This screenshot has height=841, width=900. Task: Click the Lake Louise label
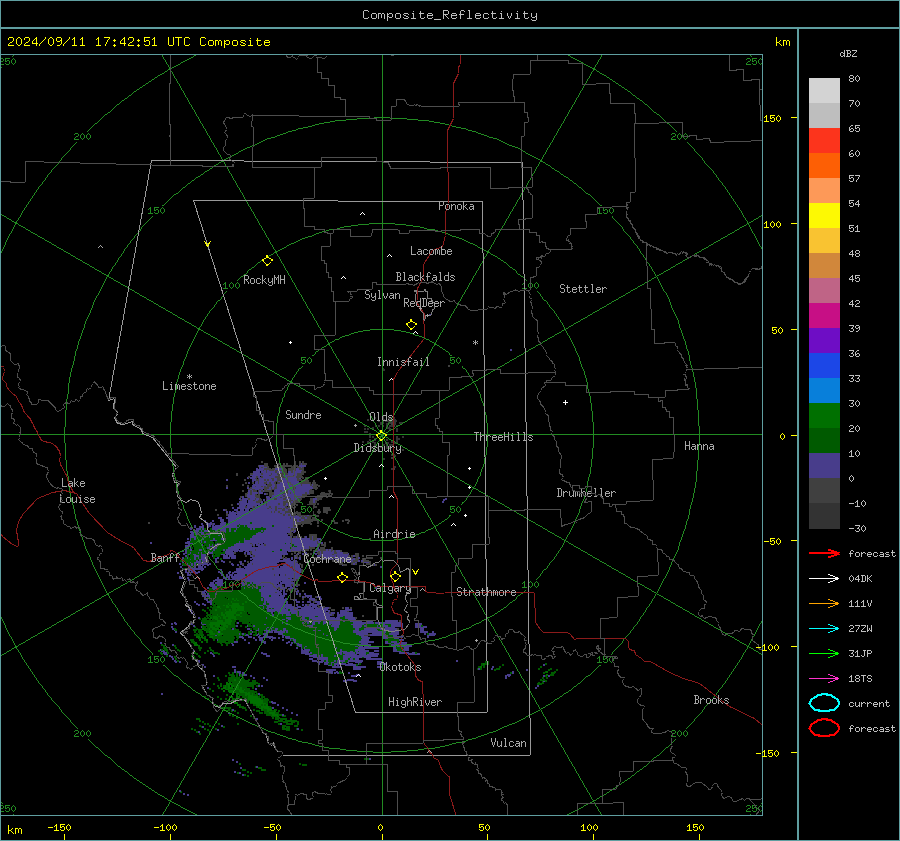point(77,491)
